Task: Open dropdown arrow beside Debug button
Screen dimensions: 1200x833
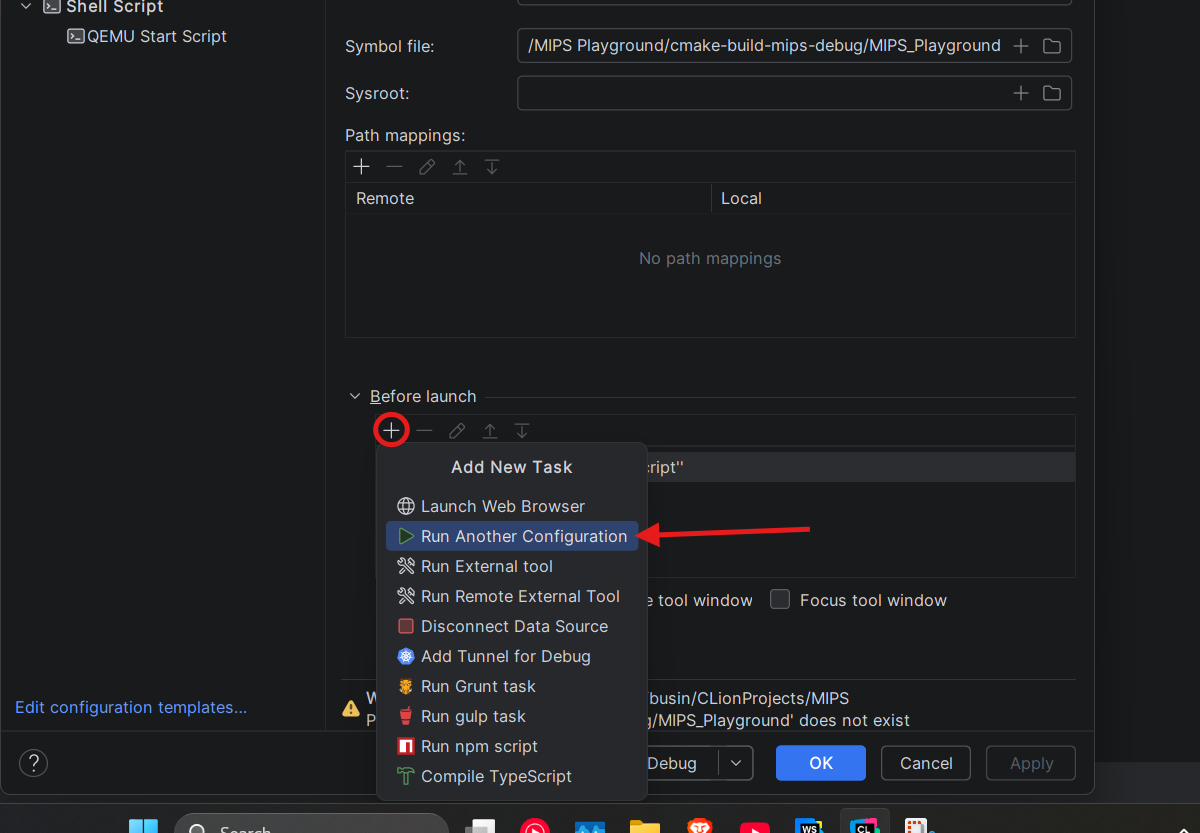Action: (x=736, y=763)
